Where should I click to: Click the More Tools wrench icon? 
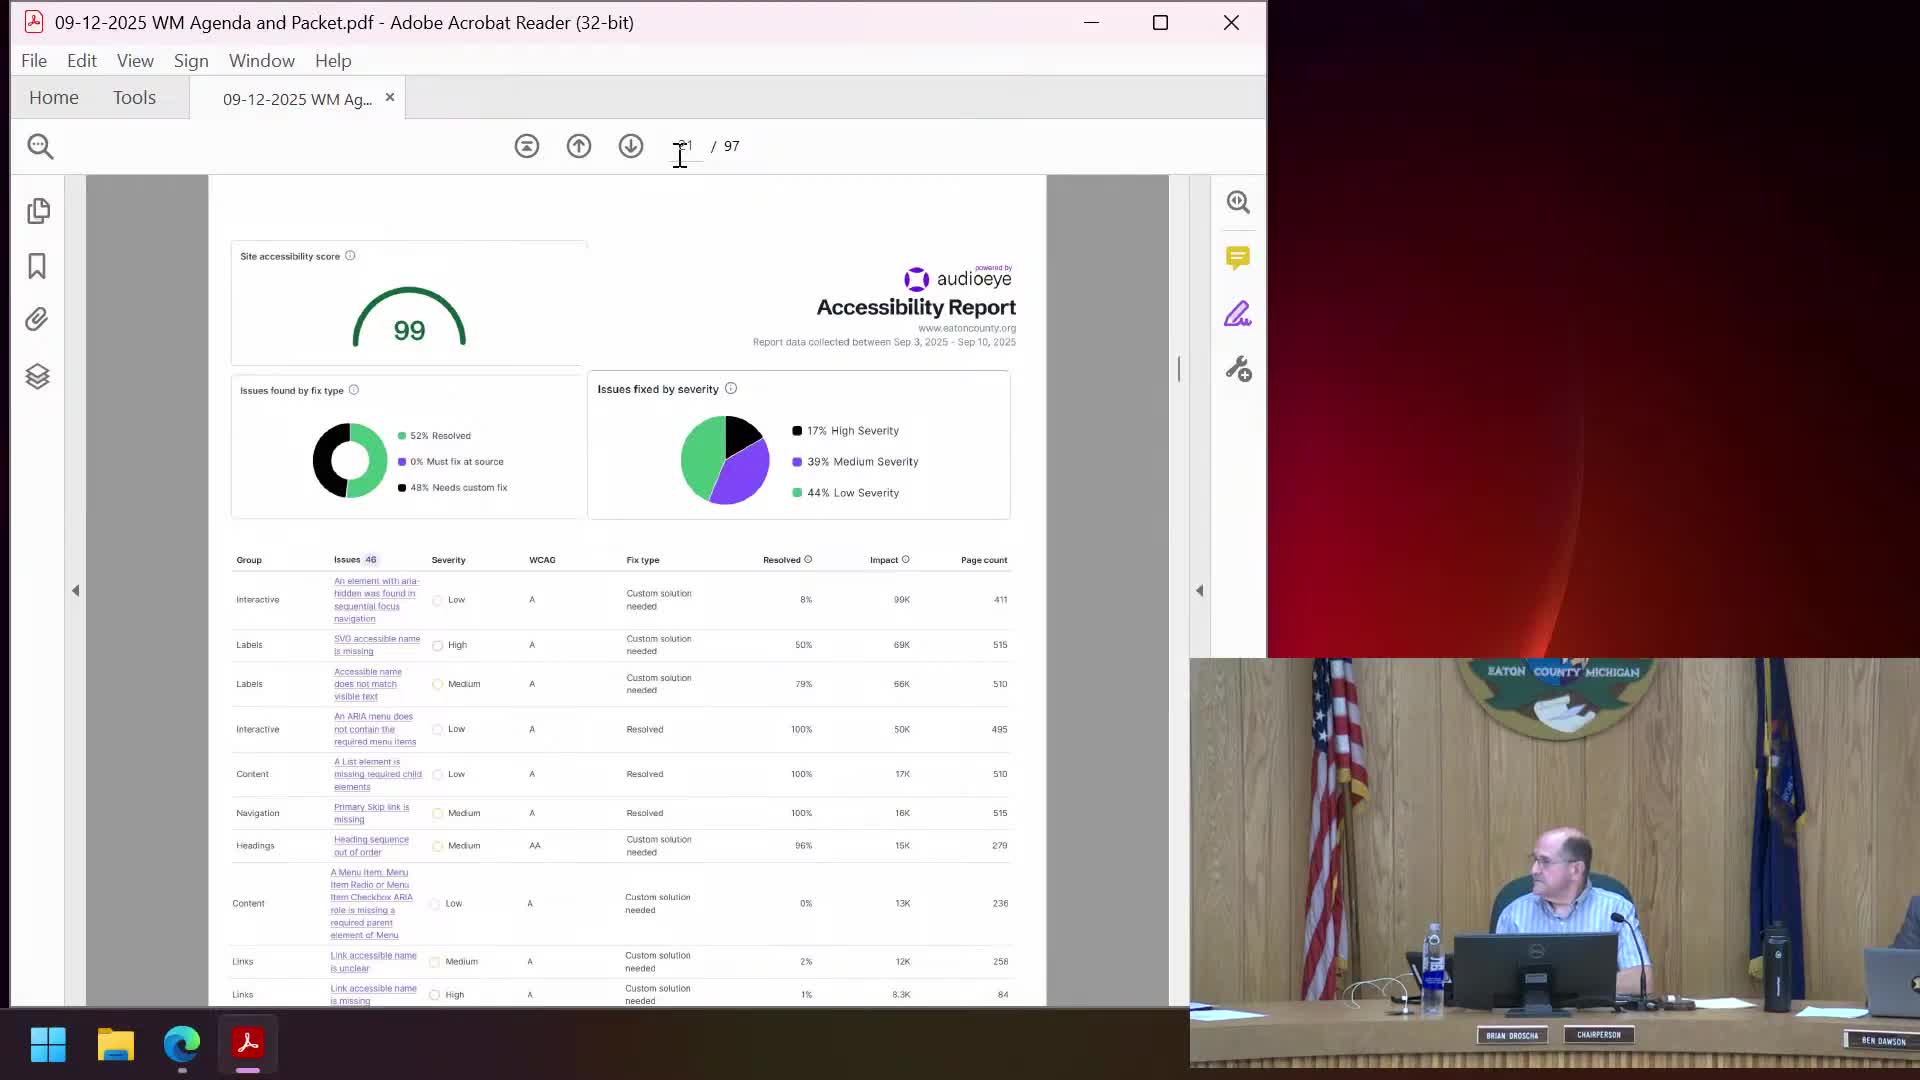[x=1238, y=369]
